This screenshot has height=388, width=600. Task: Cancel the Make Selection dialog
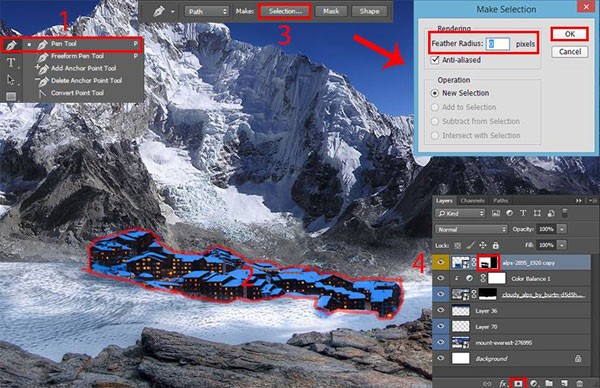(570, 52)
